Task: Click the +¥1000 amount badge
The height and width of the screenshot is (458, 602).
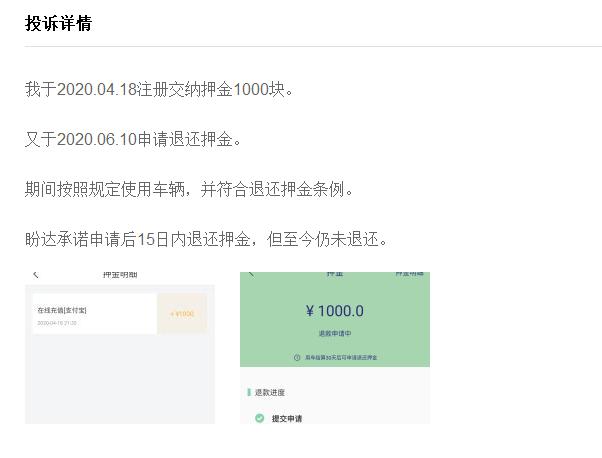Action: point(182,314)
